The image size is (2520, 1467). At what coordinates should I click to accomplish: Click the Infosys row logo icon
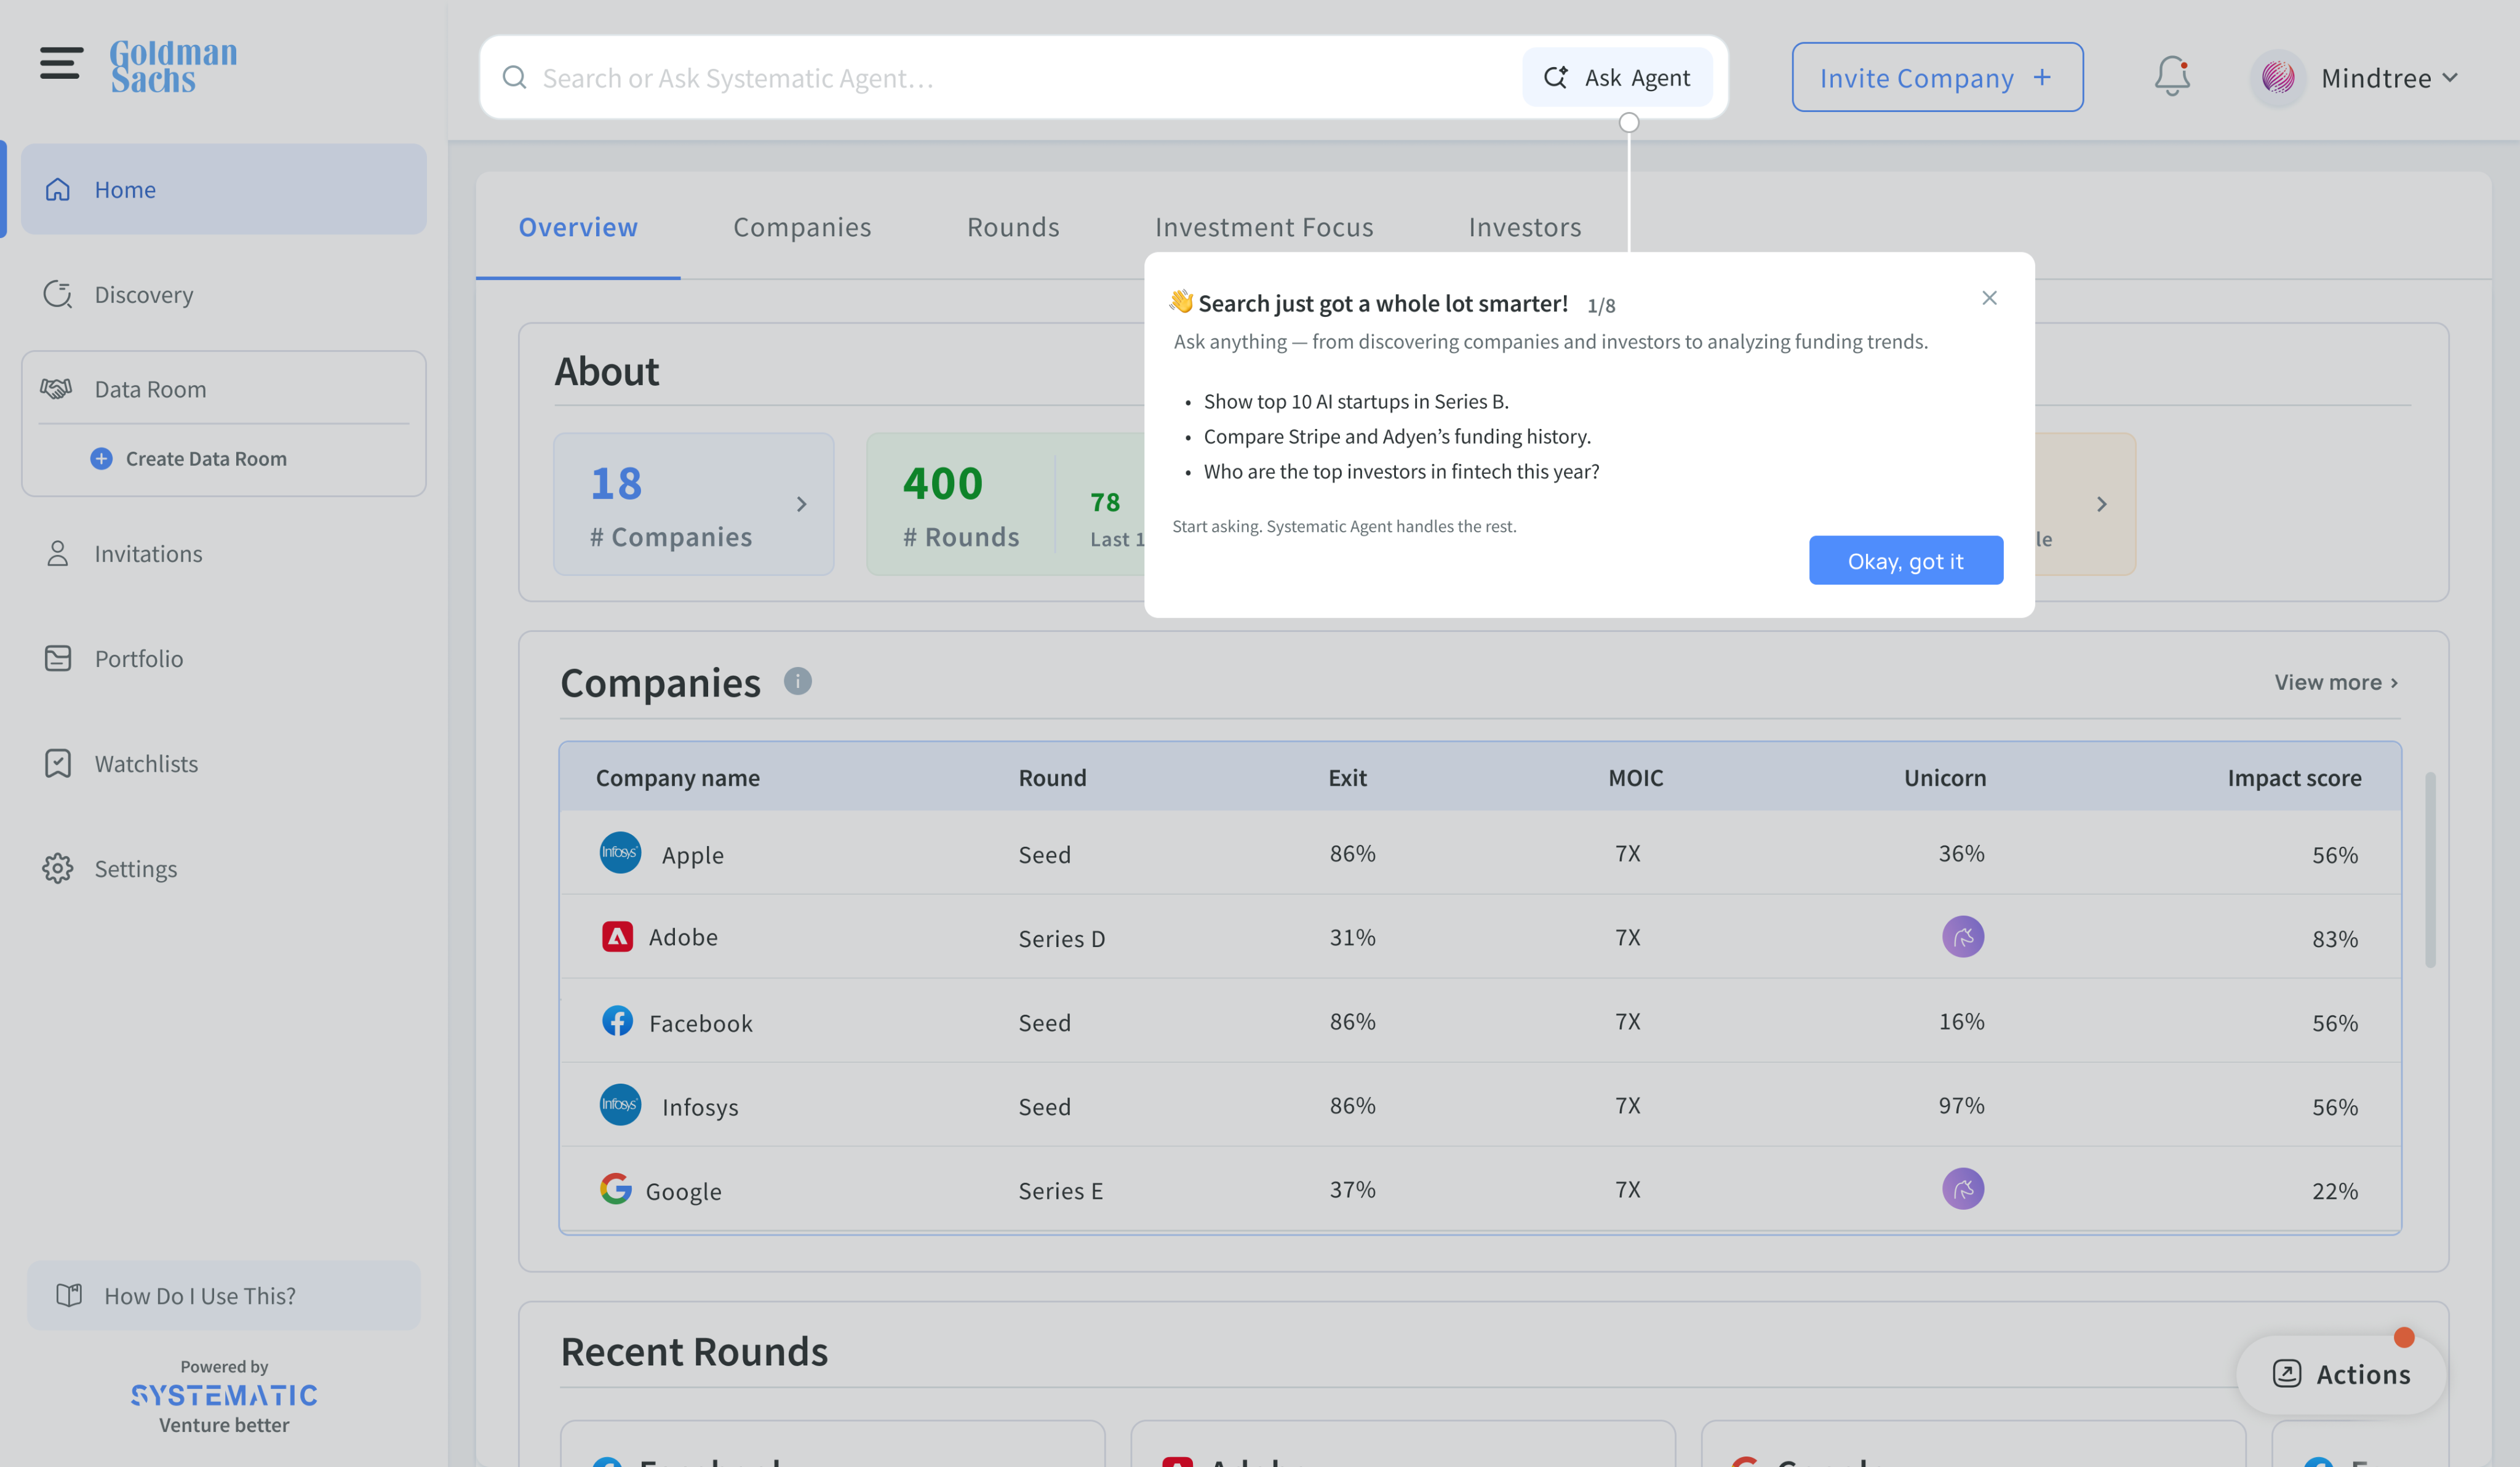pyautogui.click(x=620, y=1104)
